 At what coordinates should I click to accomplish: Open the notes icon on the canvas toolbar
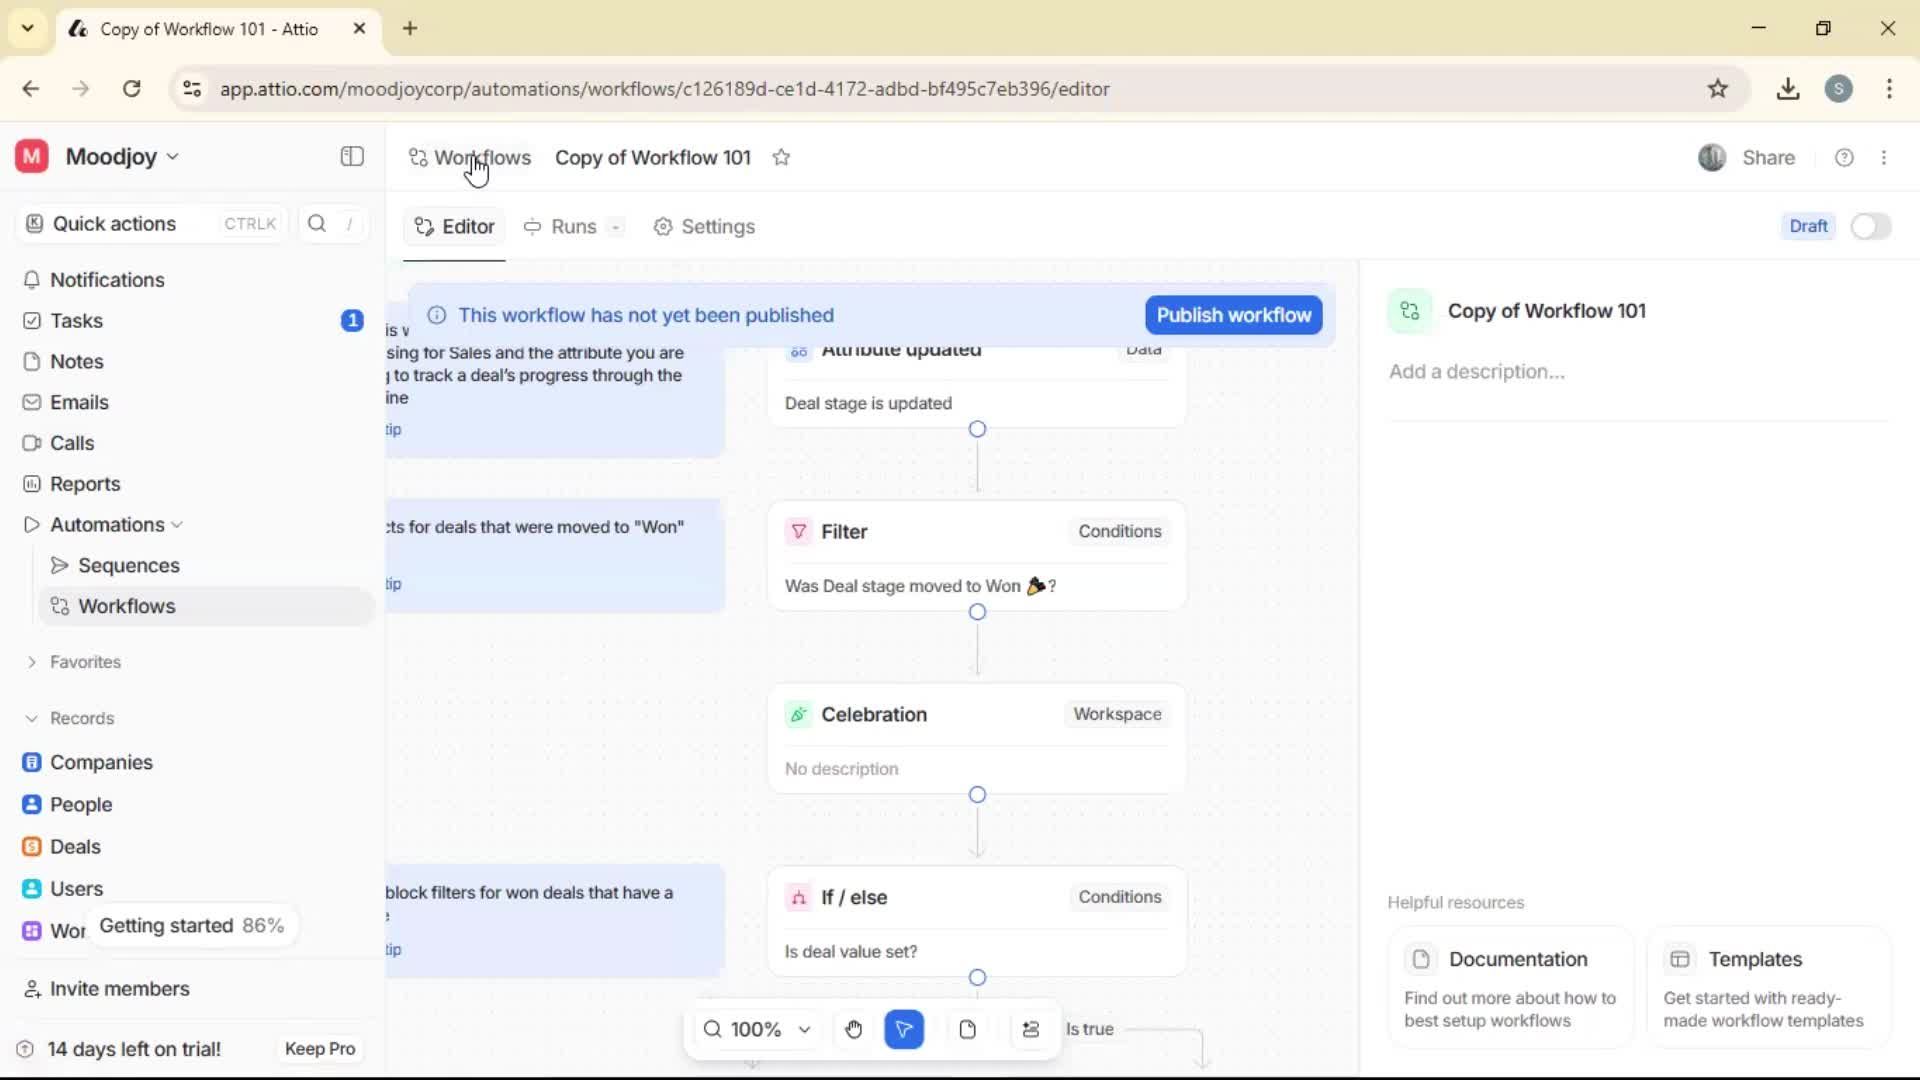pos(967,1029)
